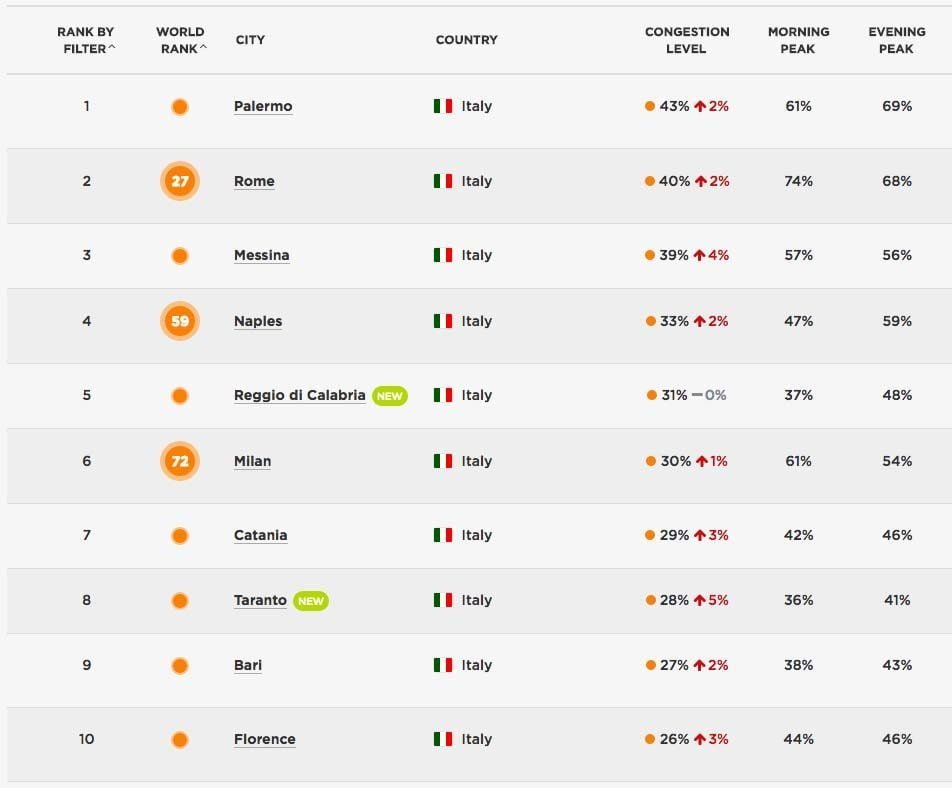
Task: Click Naples' world rank 59 badge
Action: click(x=180, y=321)
